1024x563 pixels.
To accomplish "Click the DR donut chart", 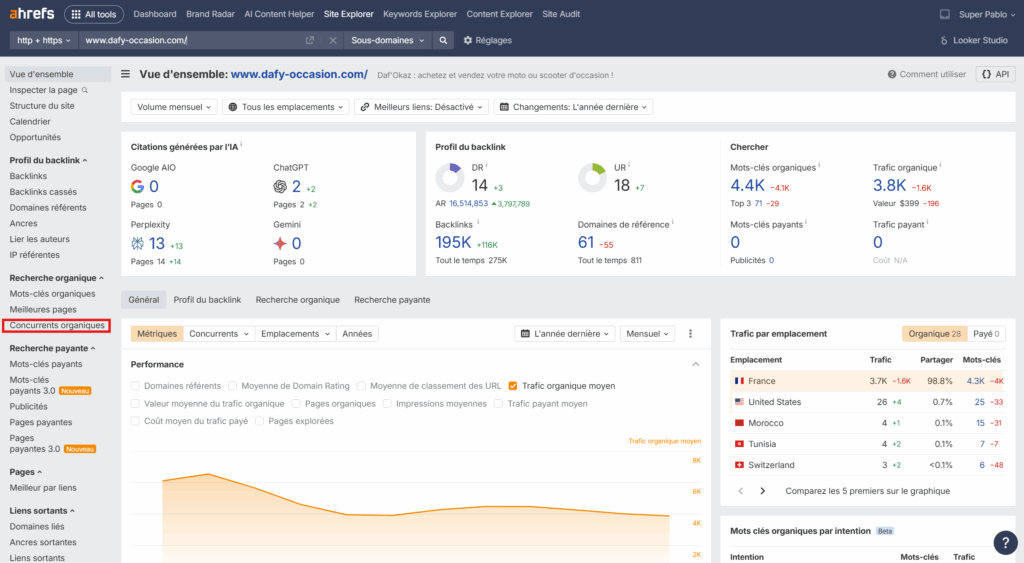I will (x=449, y=178).
